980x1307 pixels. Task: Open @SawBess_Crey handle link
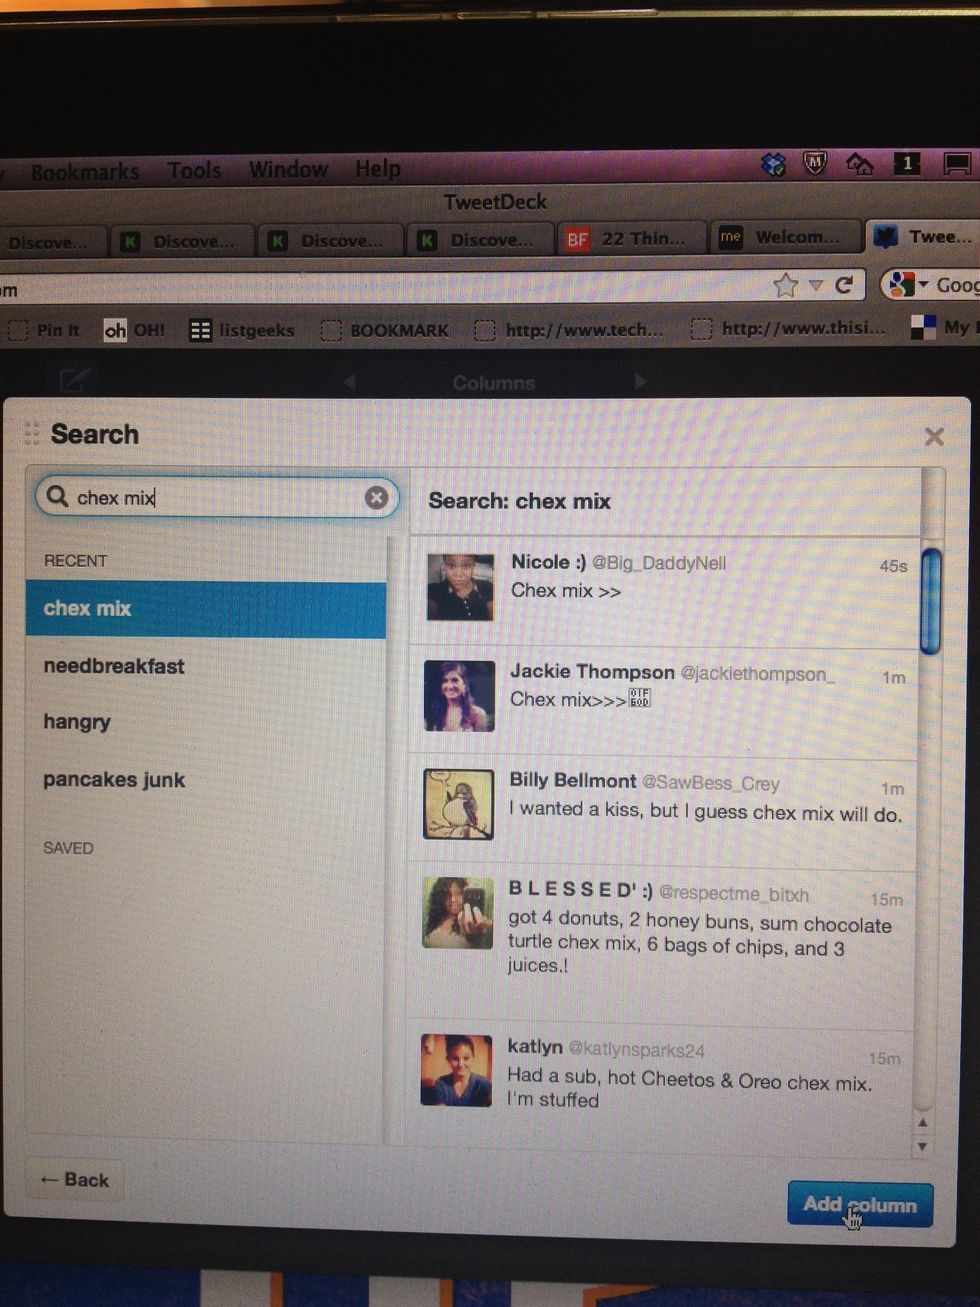tap(710, 783)
